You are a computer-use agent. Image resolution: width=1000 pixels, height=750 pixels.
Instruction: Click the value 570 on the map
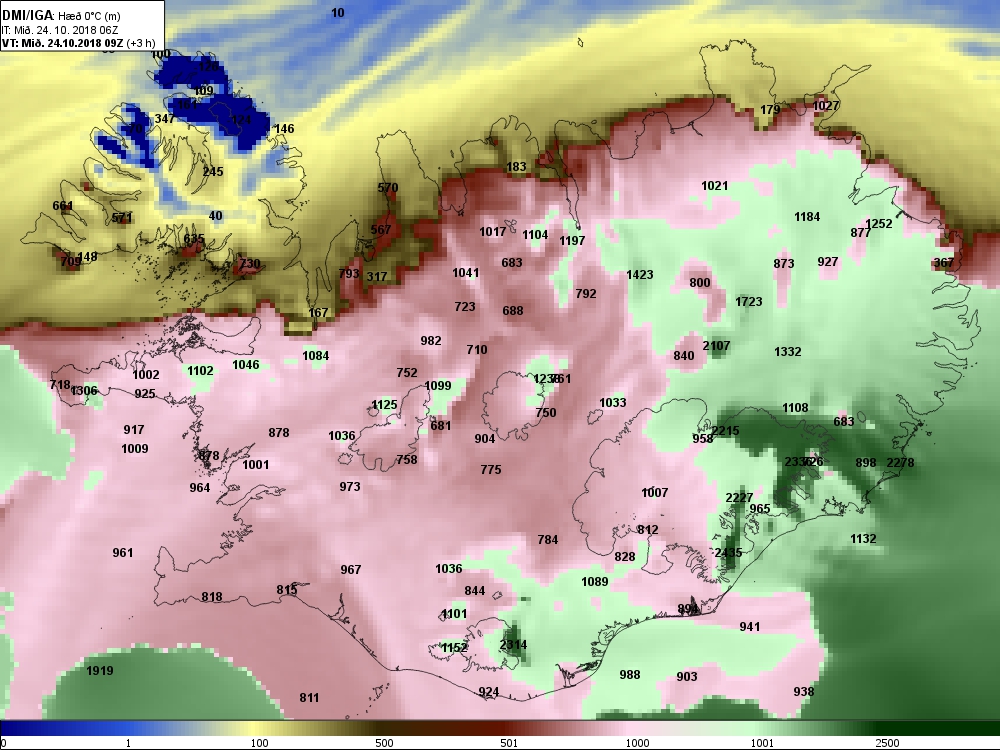coord(388,188)
